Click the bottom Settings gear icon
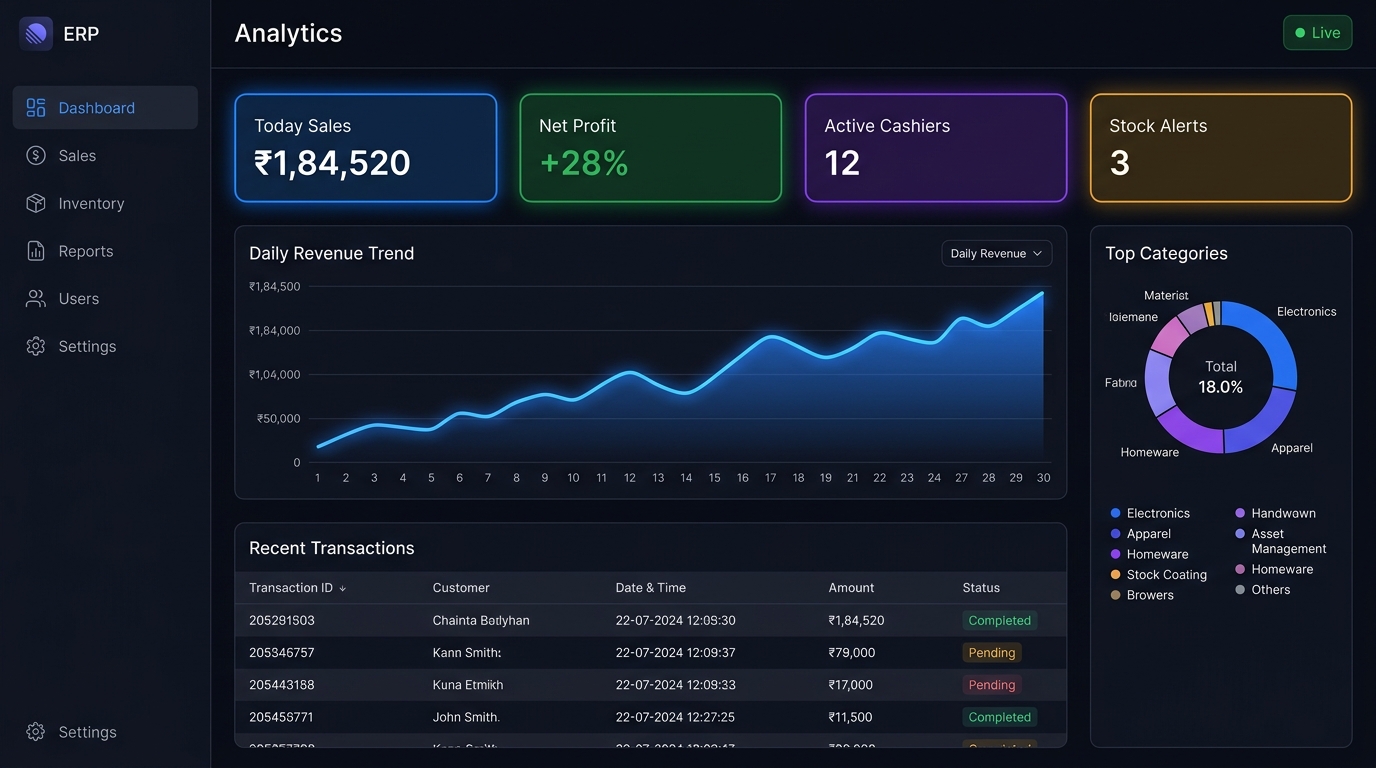Image resolution: width=1376 pixels, height=768 pixels. coord(36,732)
